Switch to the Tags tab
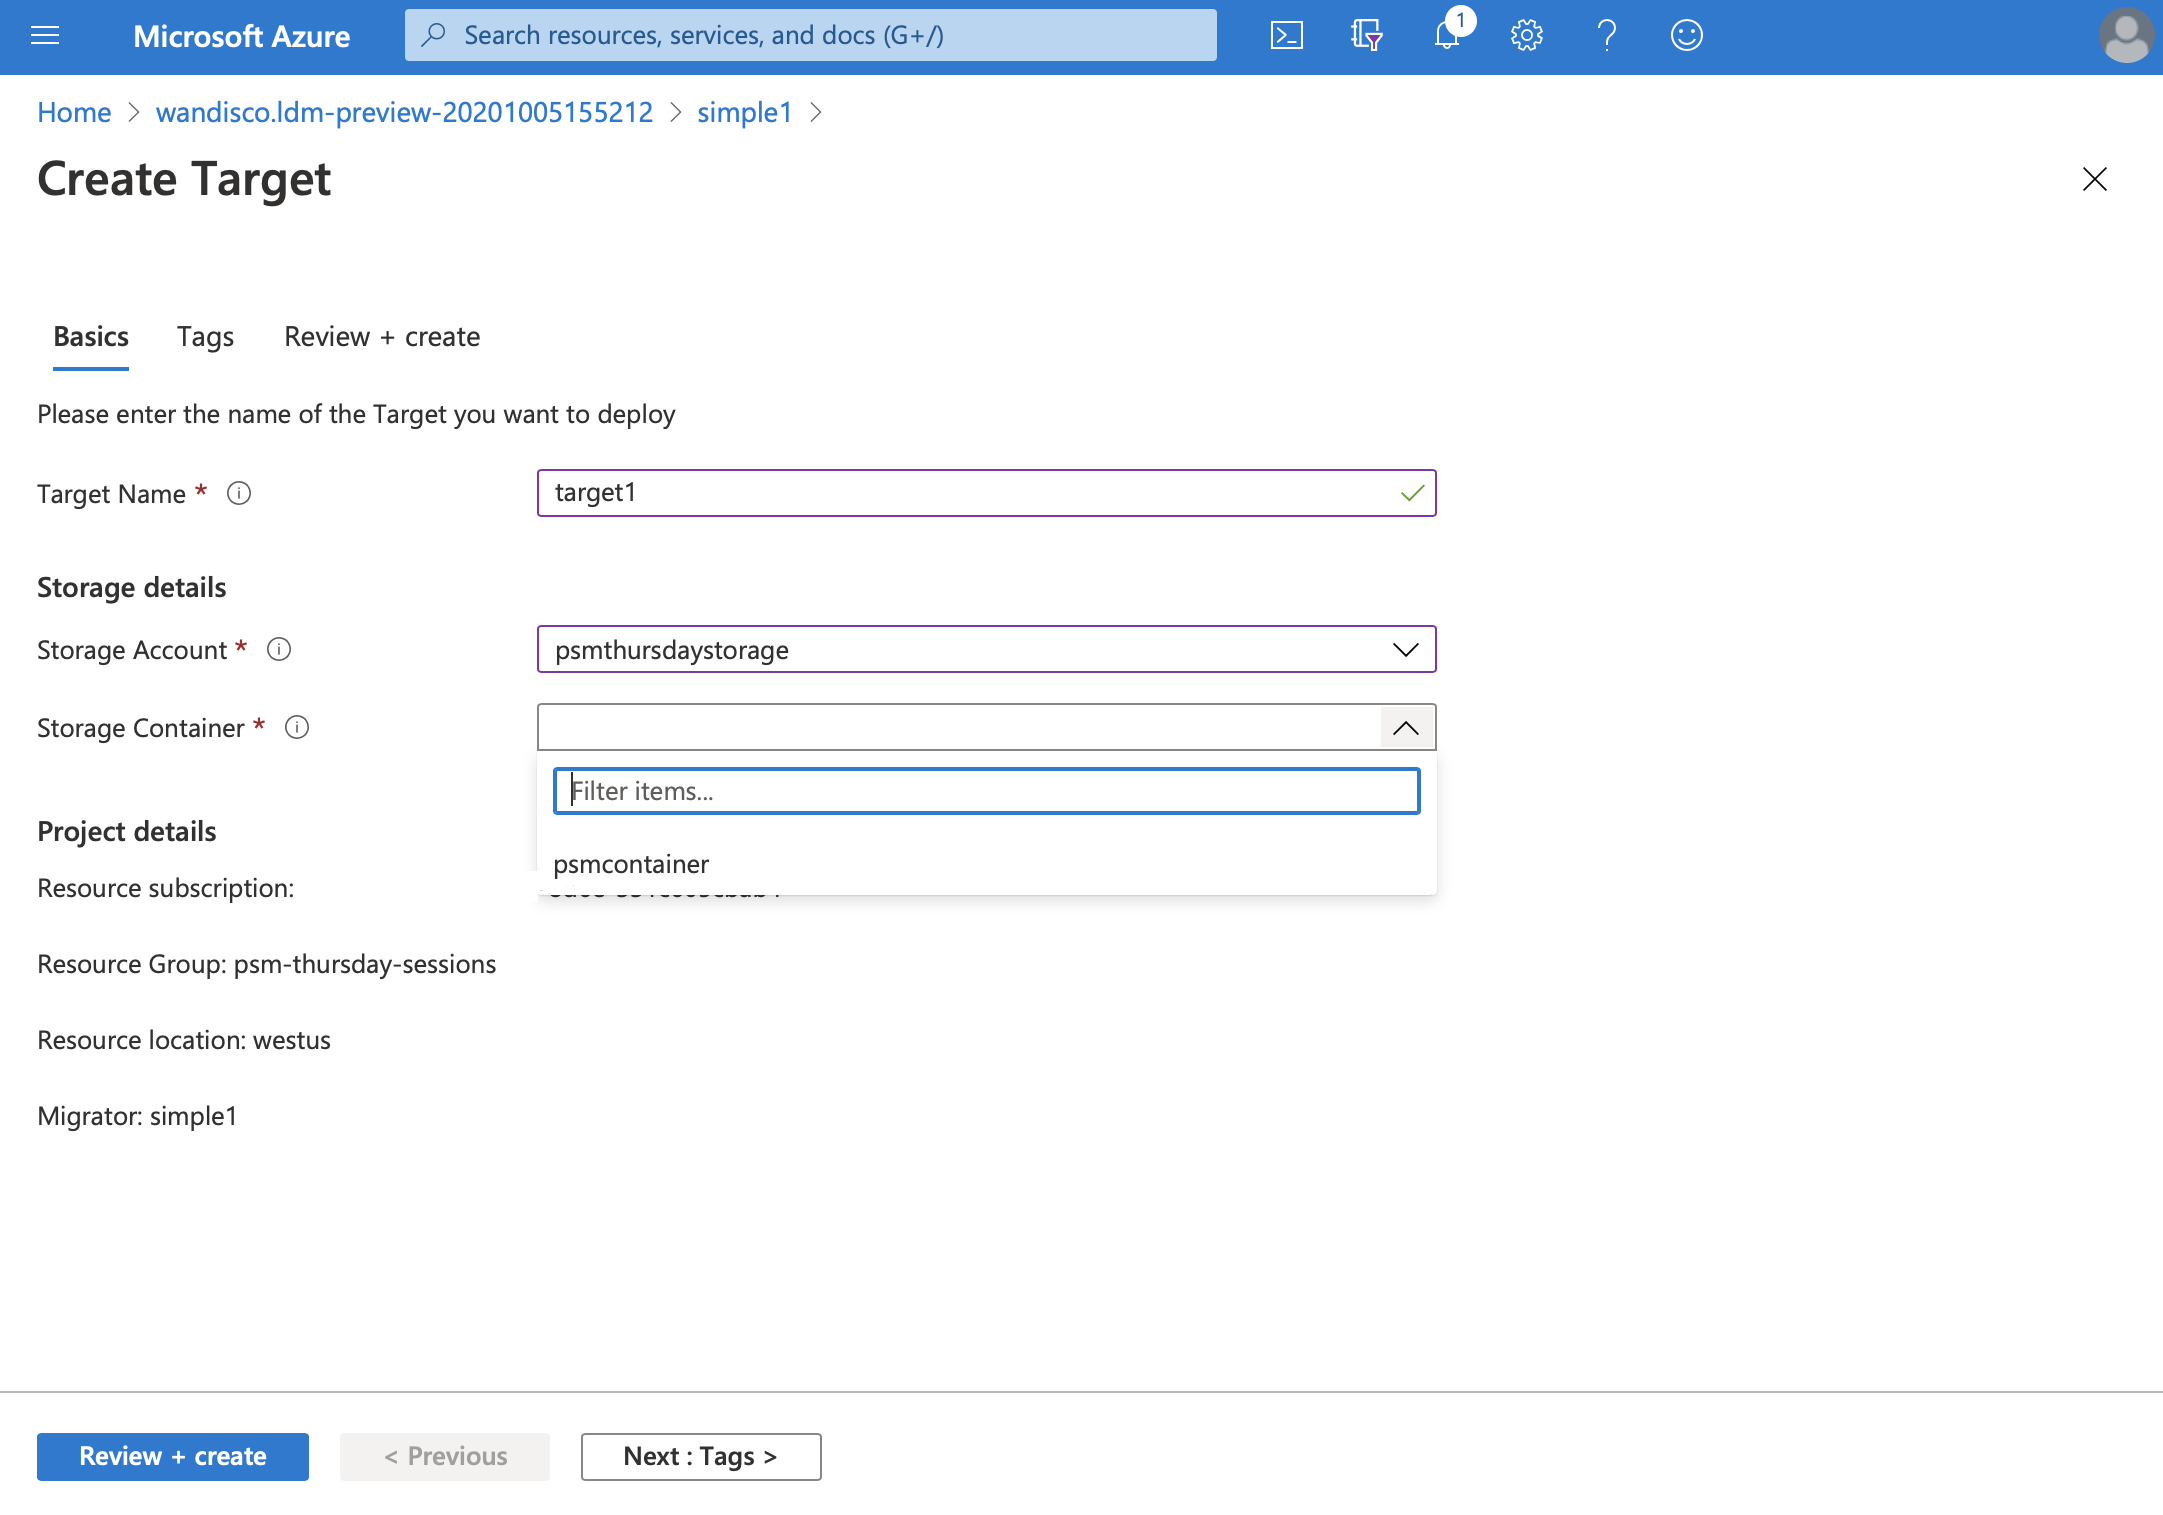The width and height of the screenshot is (2163, 1515). (x=205, y=335)
